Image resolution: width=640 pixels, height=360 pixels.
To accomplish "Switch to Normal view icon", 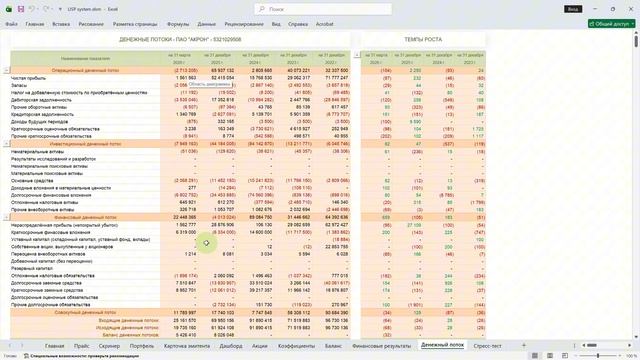I will 535,356.
